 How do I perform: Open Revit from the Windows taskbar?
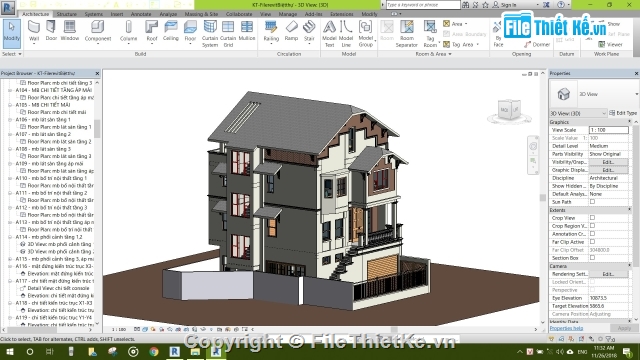(174, 351)
